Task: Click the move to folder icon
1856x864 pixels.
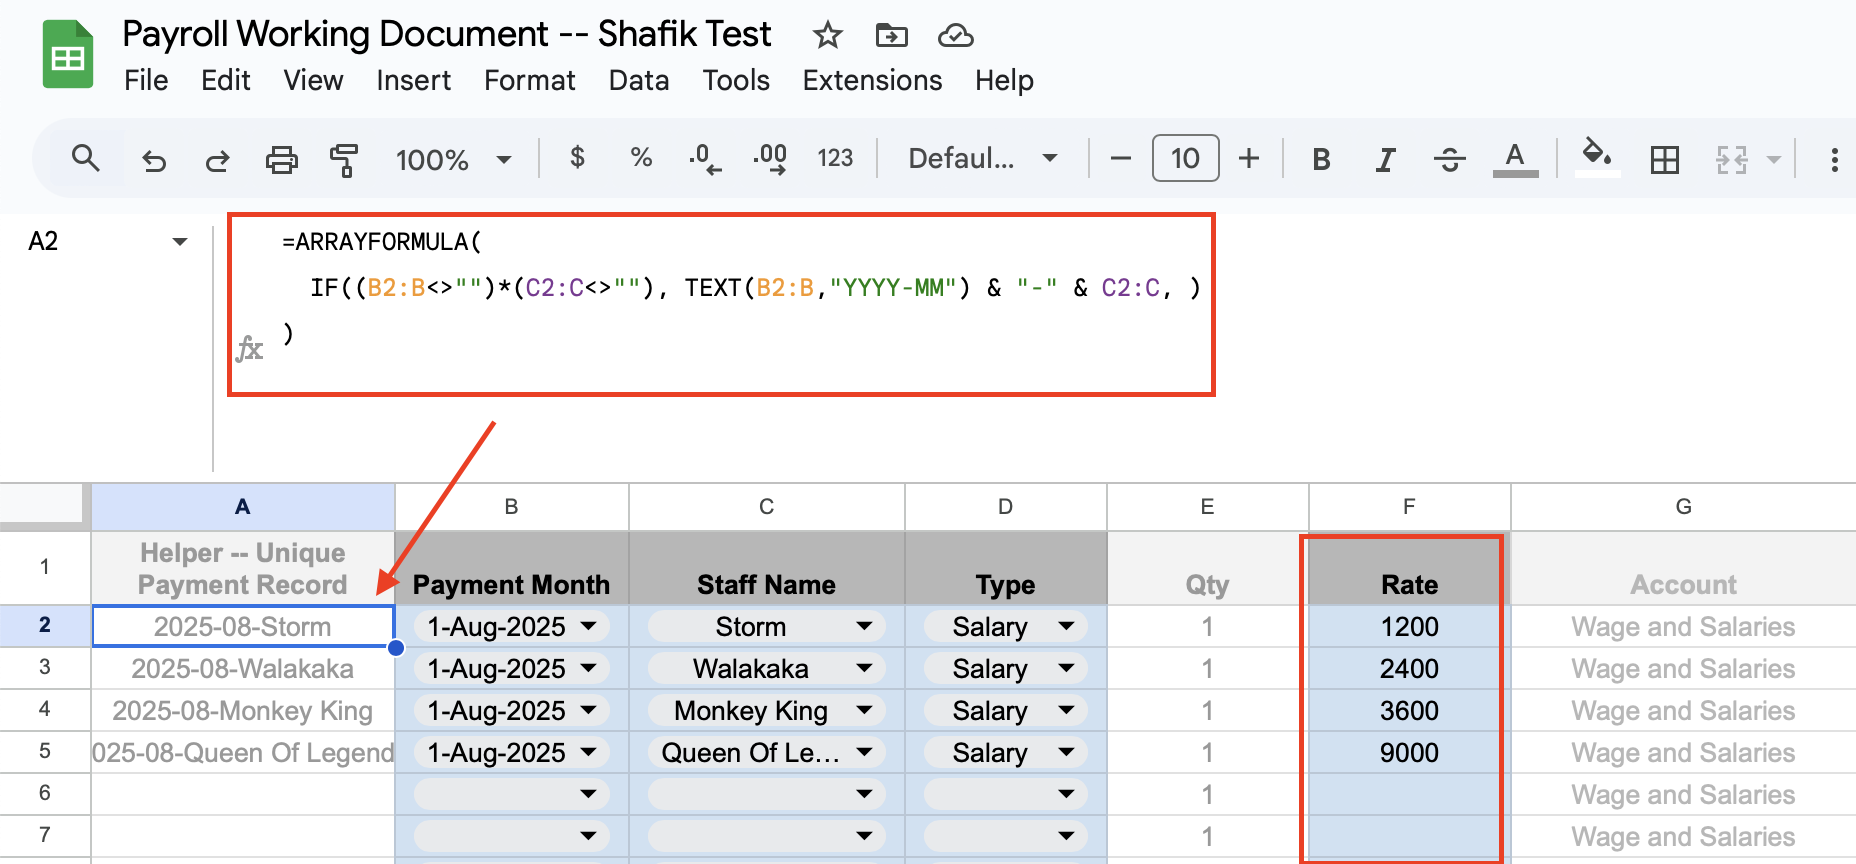Action: [891, 36]
